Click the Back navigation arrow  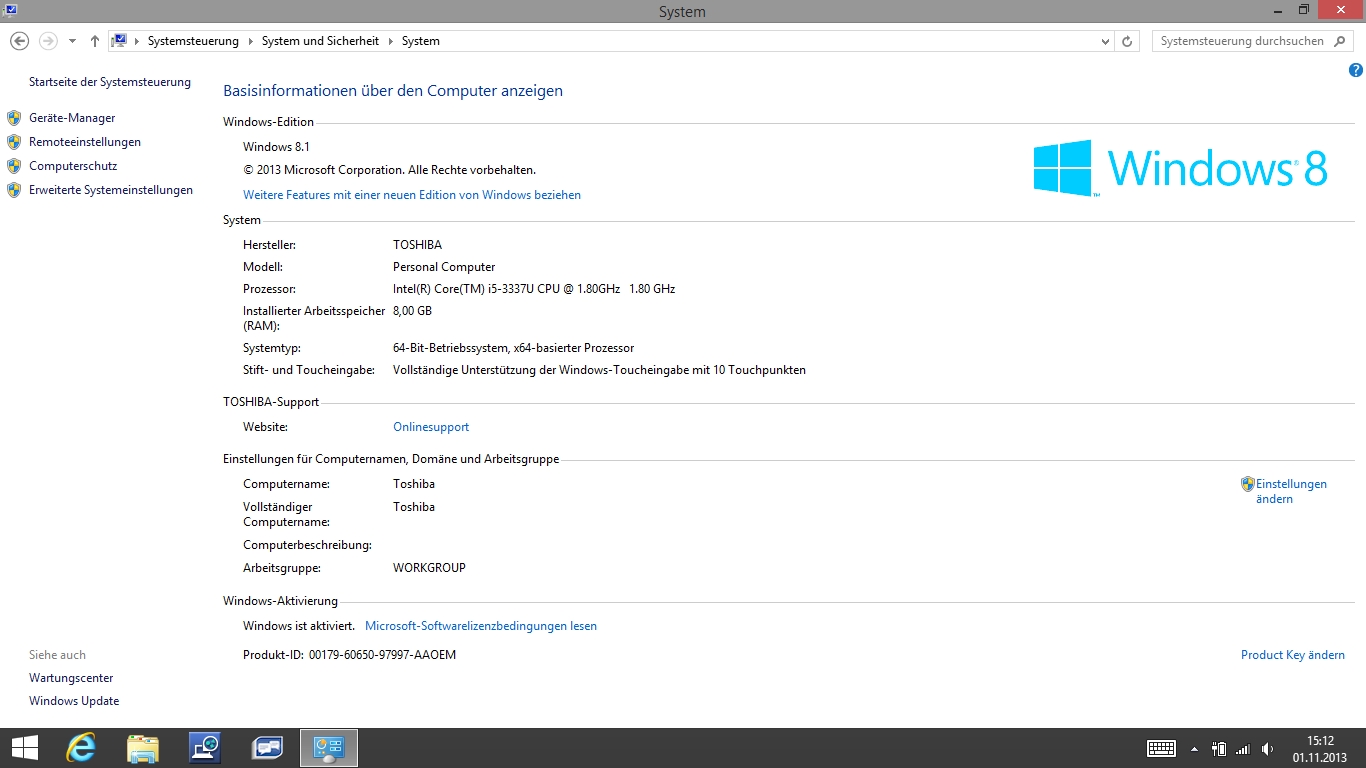19,41
